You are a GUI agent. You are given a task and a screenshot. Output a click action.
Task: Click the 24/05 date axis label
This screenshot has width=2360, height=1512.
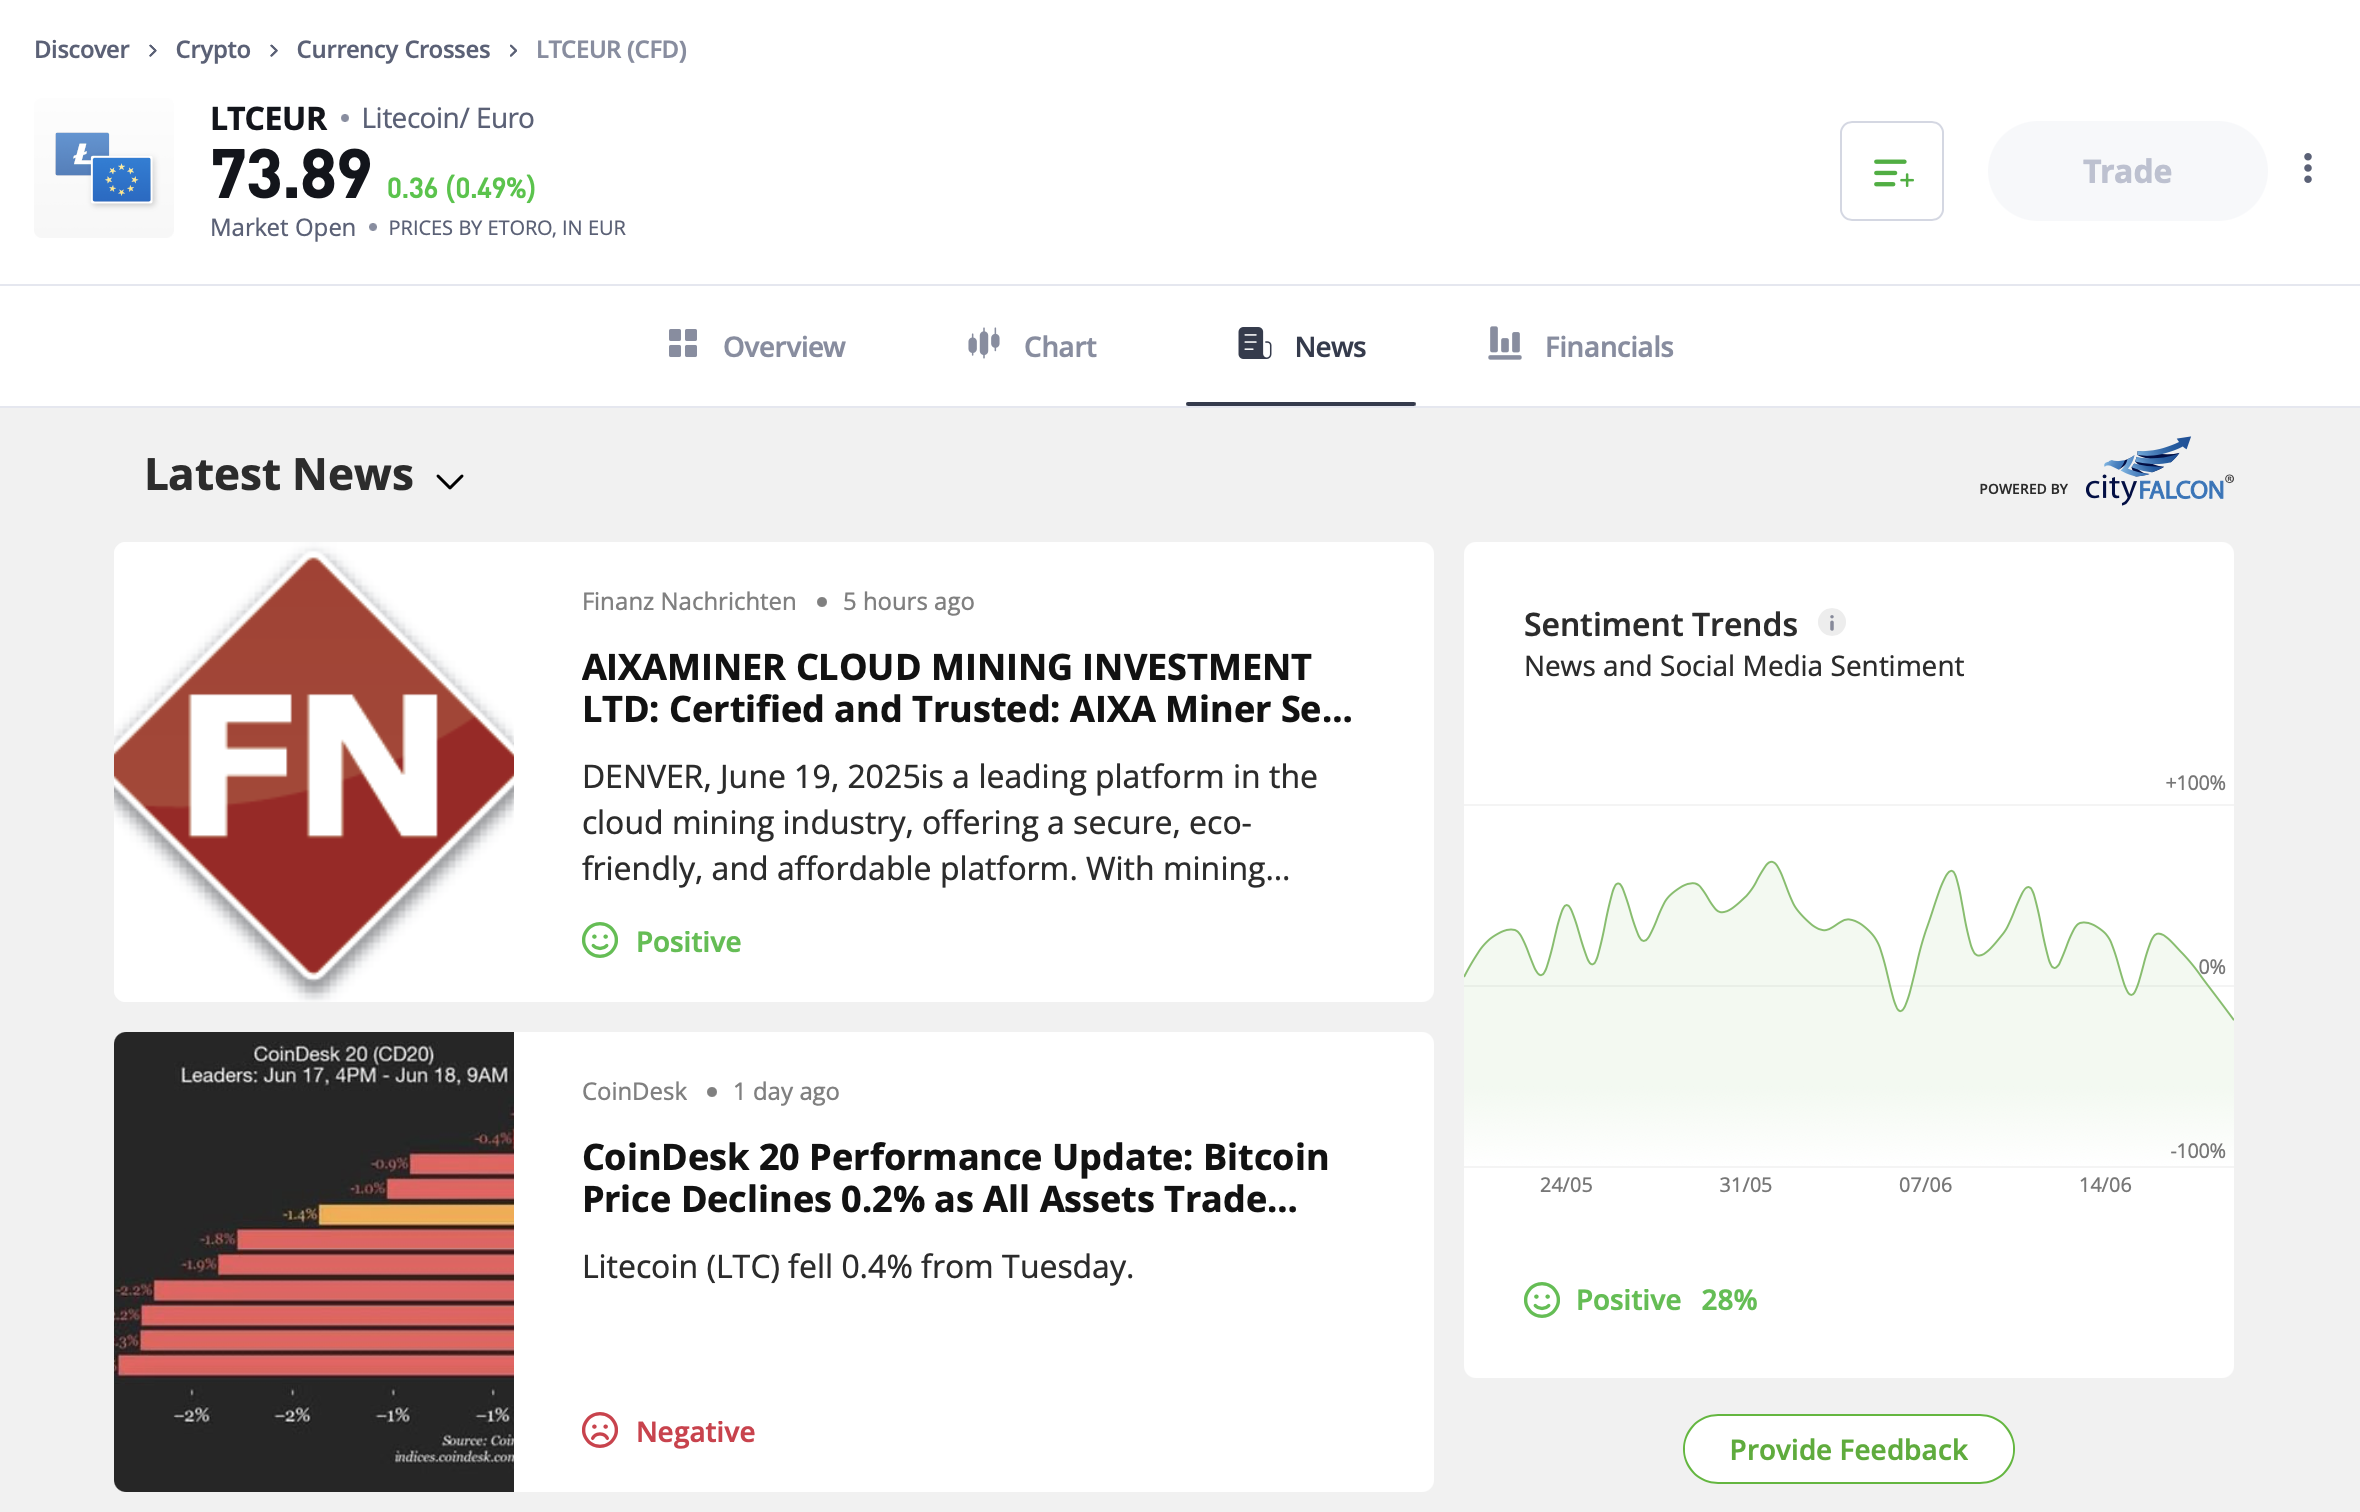1566,1185
